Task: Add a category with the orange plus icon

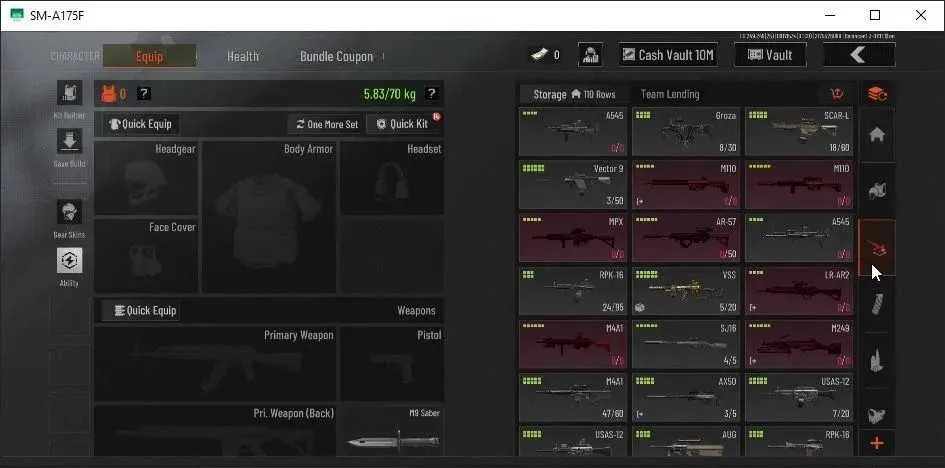Action: (x=877, y=444)
